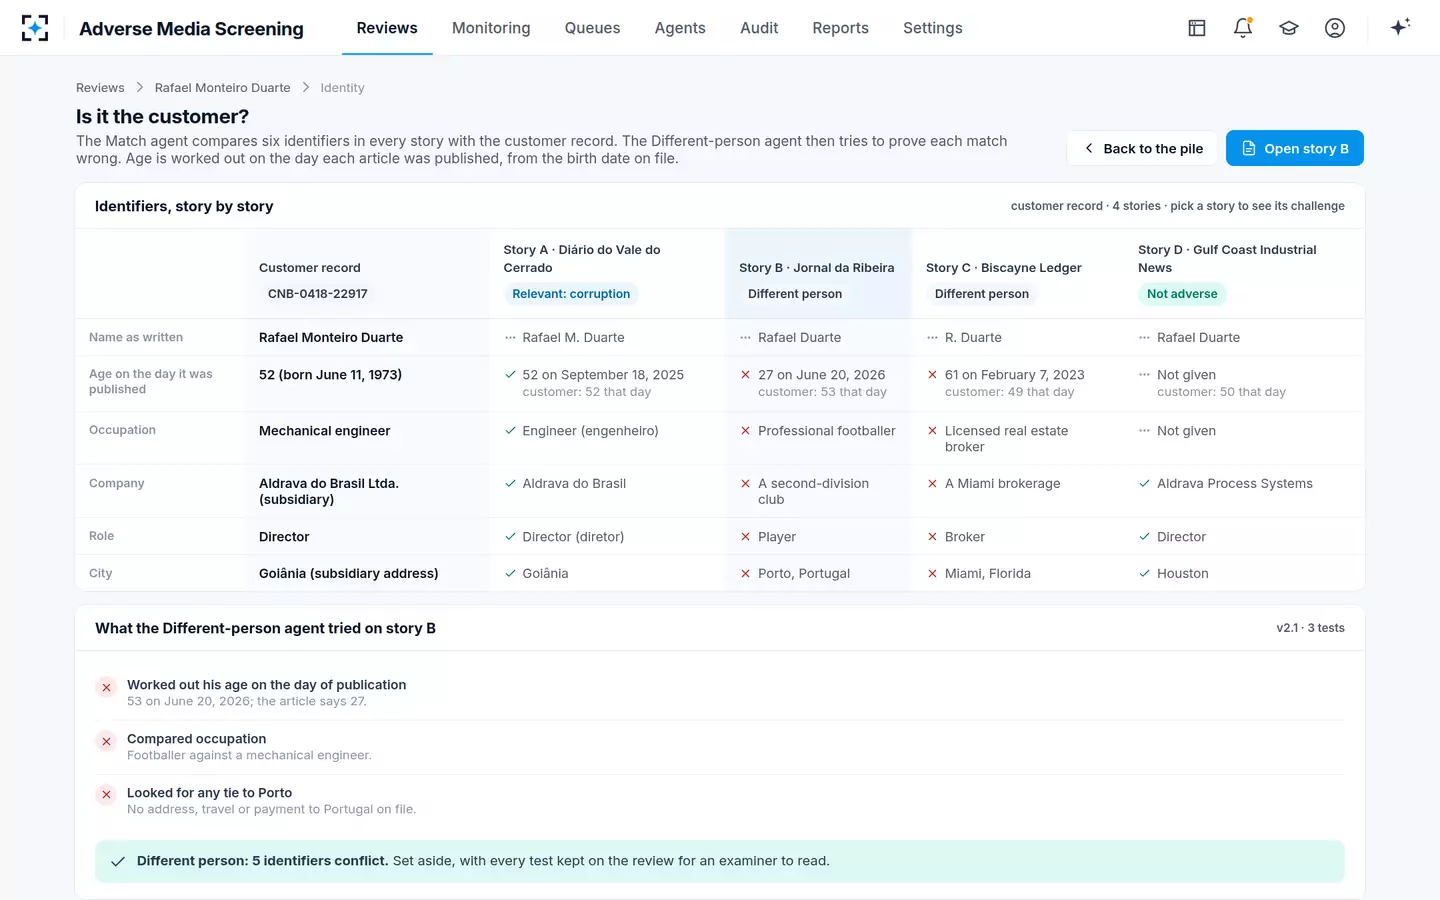Click the failed test icon beside Compared occupation
Viewport: 1440px width, 900px height.
click(106, 742)
